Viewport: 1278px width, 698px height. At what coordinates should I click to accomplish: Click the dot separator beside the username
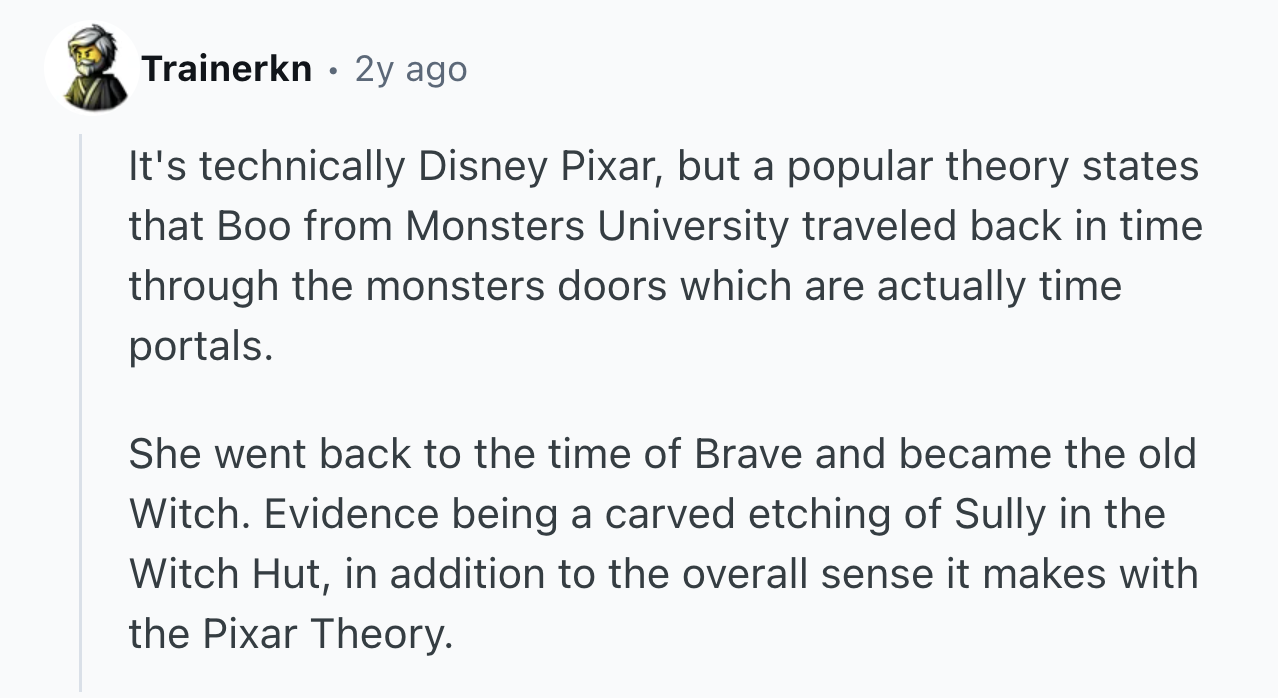pos(333,70)
